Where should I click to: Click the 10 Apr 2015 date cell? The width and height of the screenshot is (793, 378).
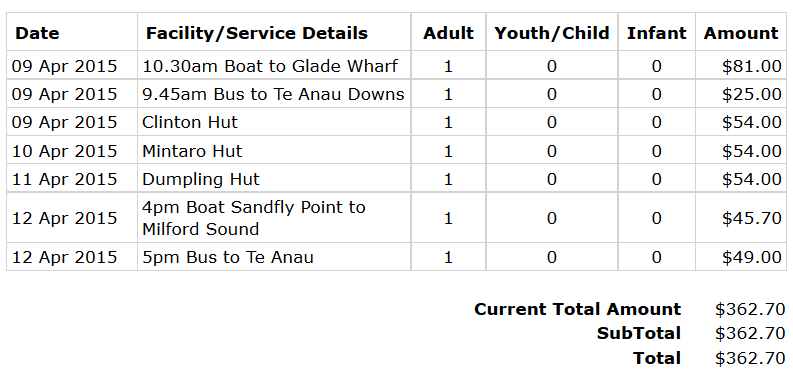click(x=72, y=150)
